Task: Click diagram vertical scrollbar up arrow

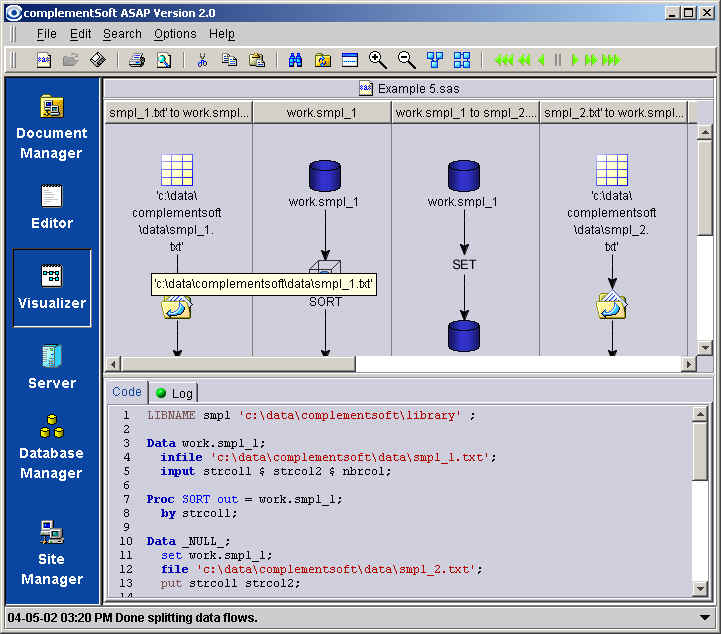Action: pos(704,133)
